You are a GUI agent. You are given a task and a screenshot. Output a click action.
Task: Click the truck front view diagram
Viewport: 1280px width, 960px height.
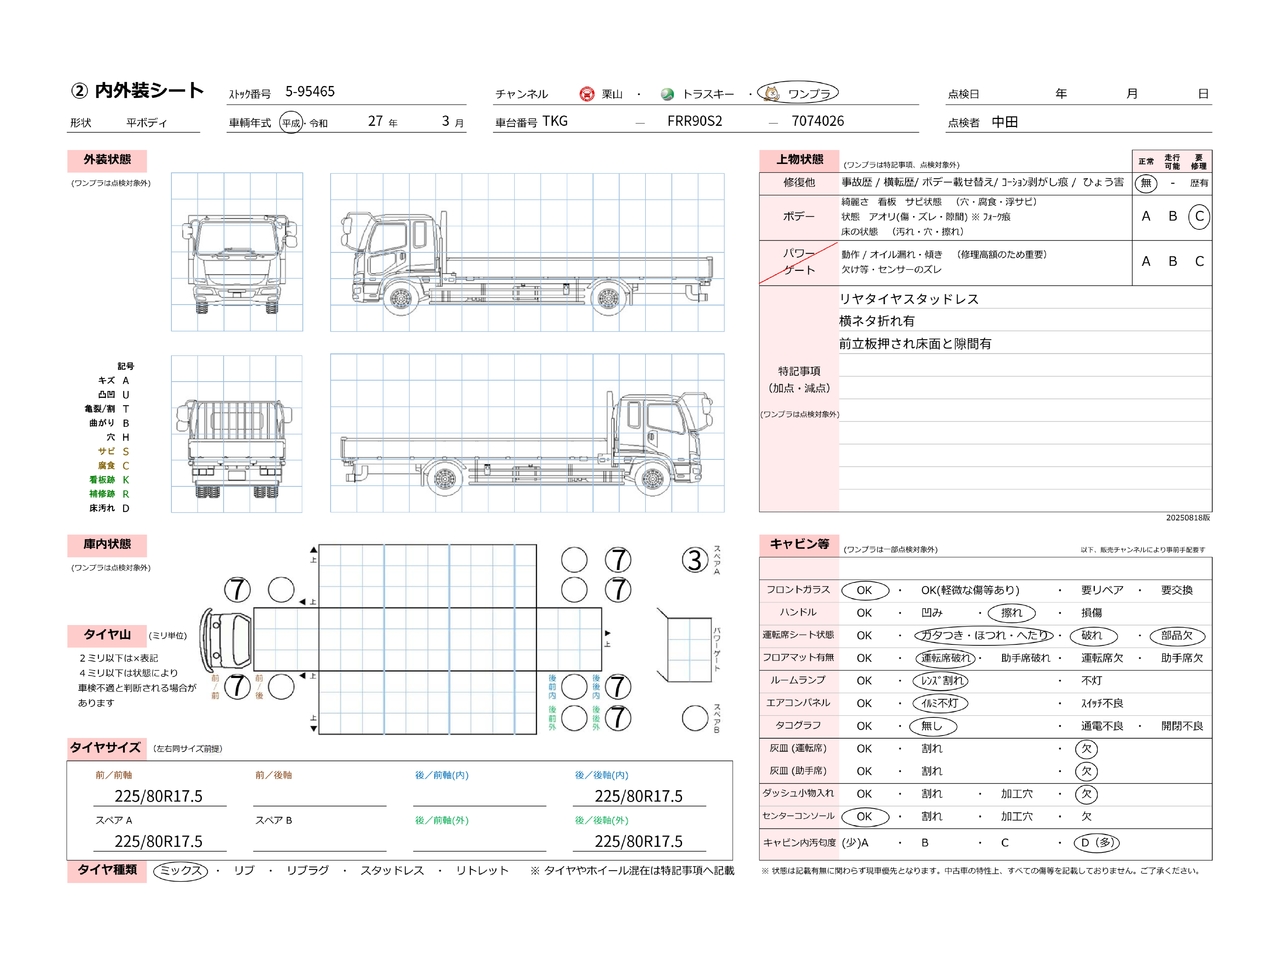tap(237, 253)
